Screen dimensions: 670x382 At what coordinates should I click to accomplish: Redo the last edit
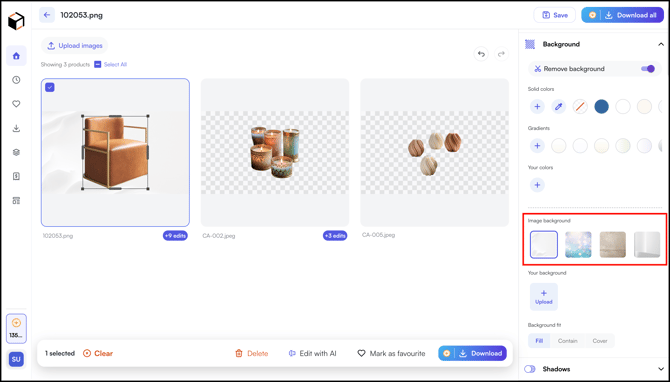501,54
